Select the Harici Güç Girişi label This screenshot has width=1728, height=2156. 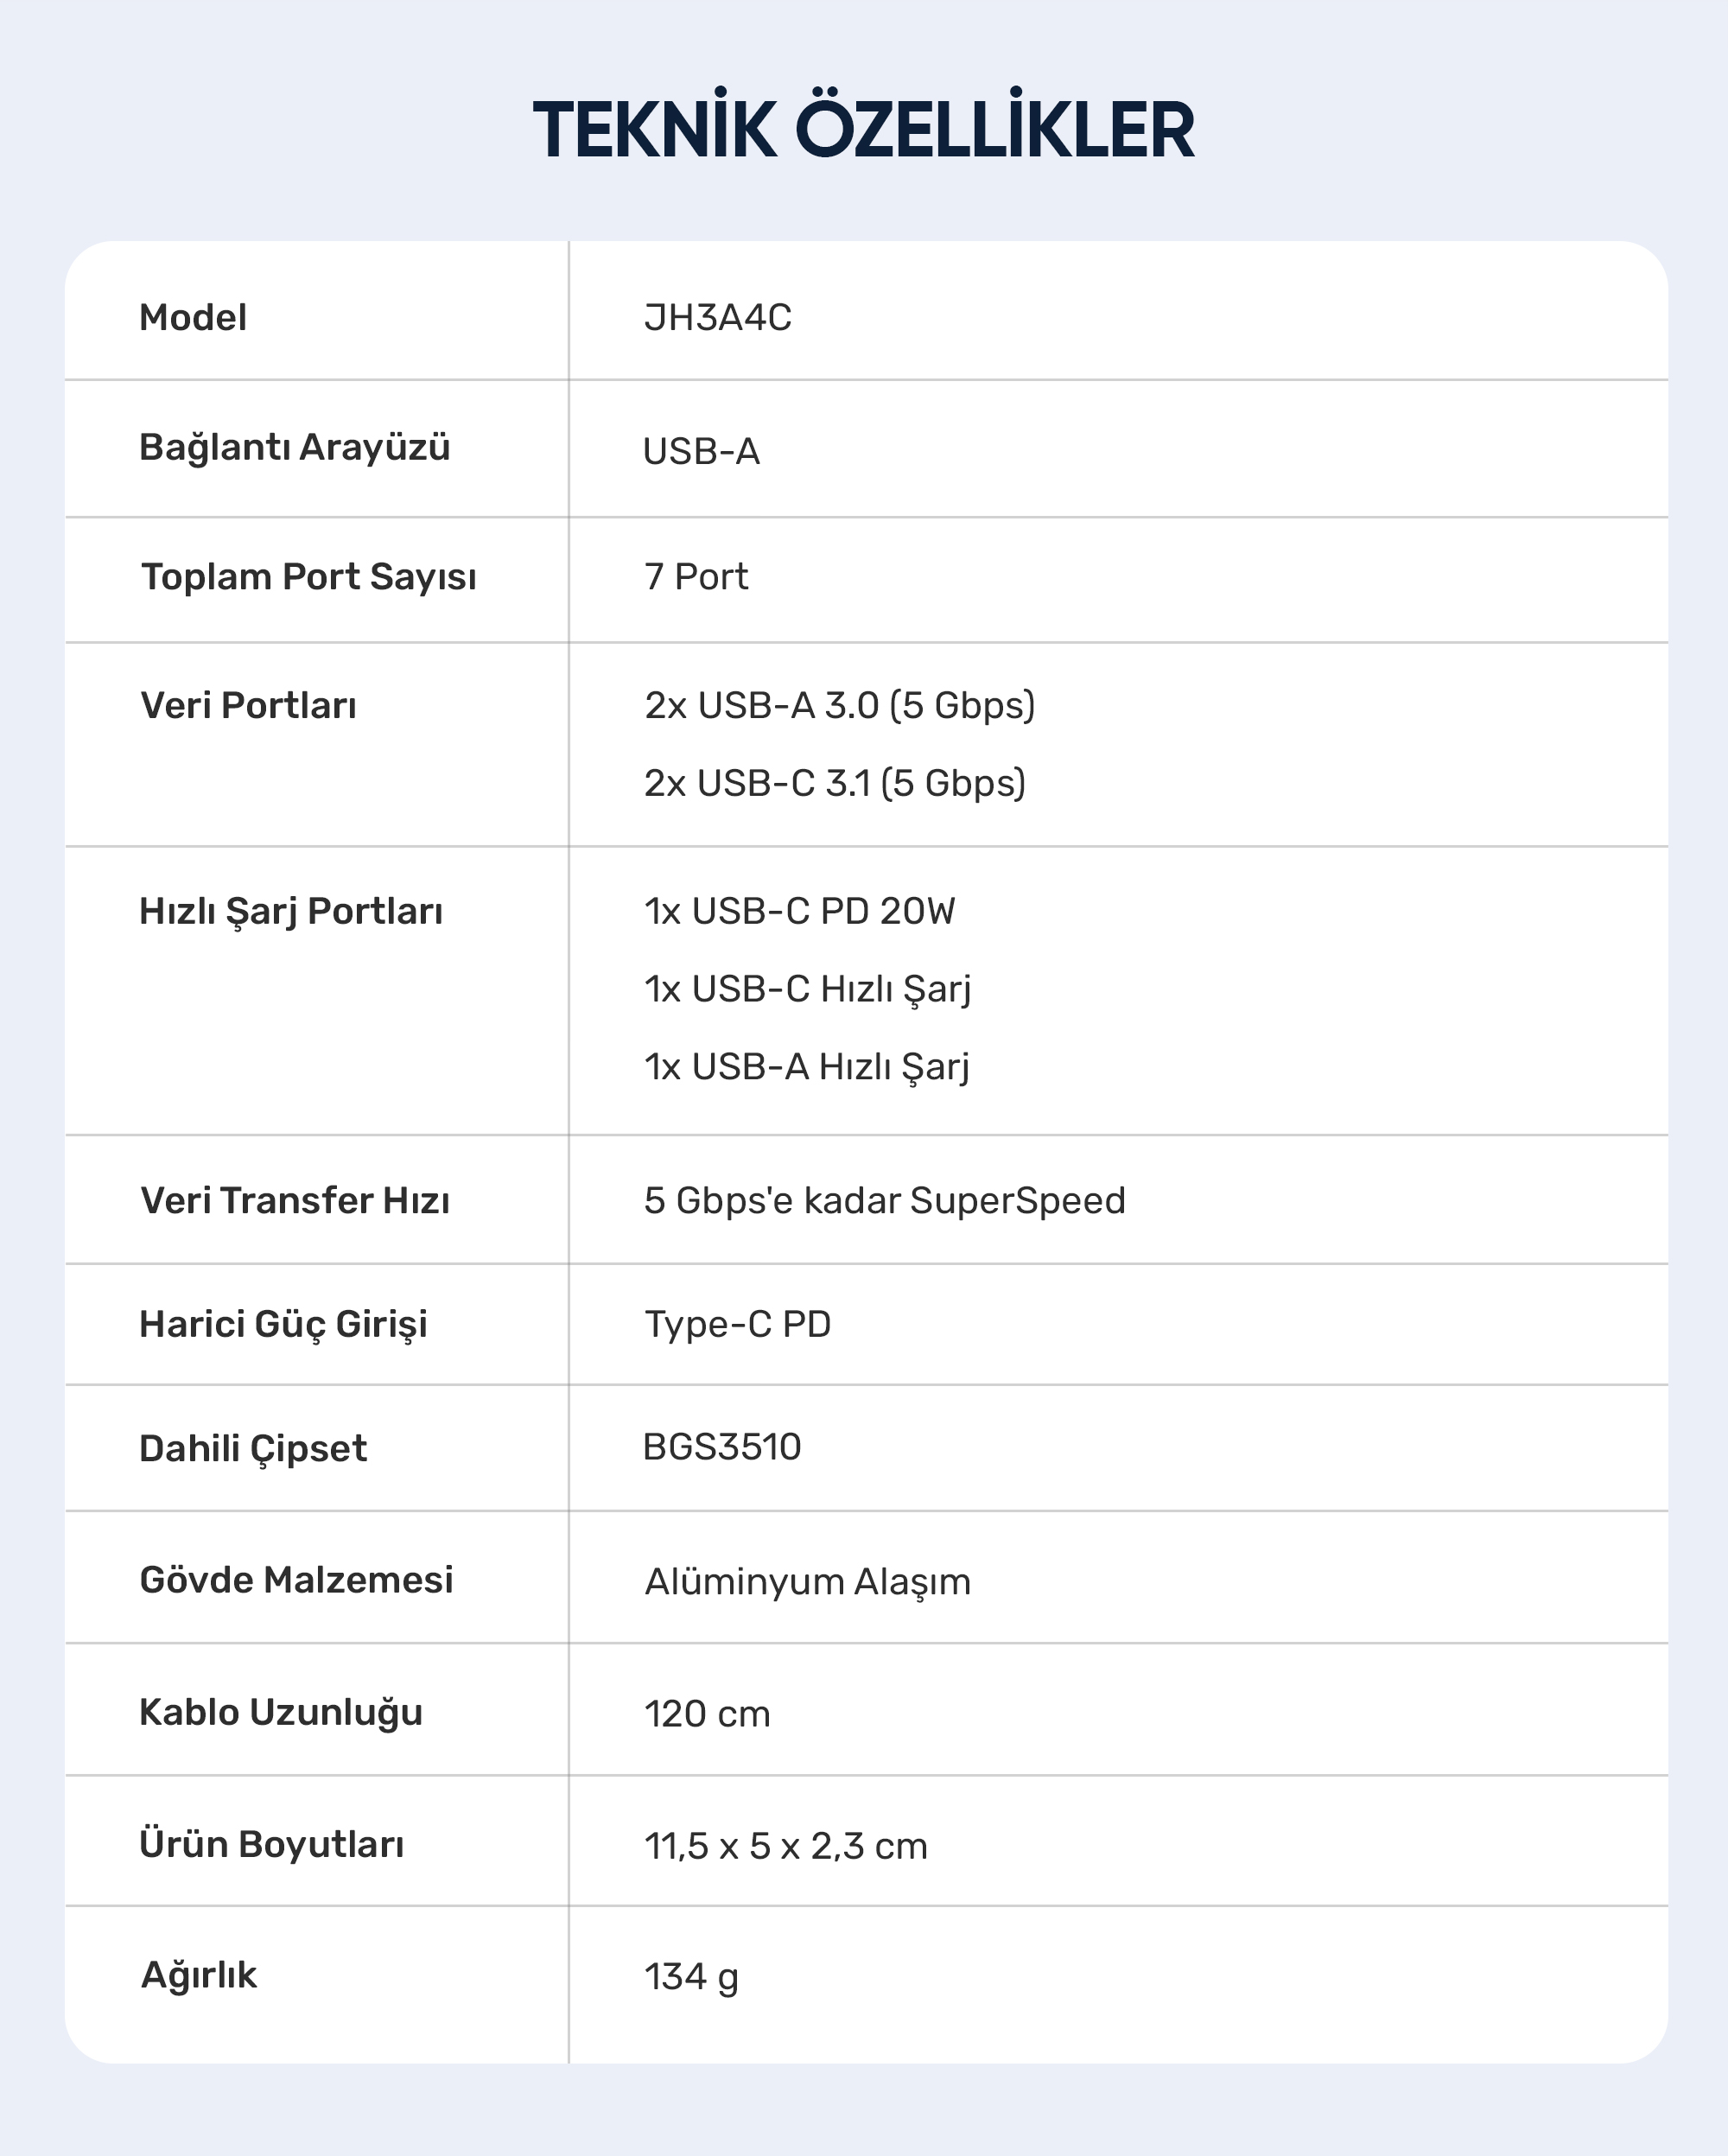click(283, 1325)
